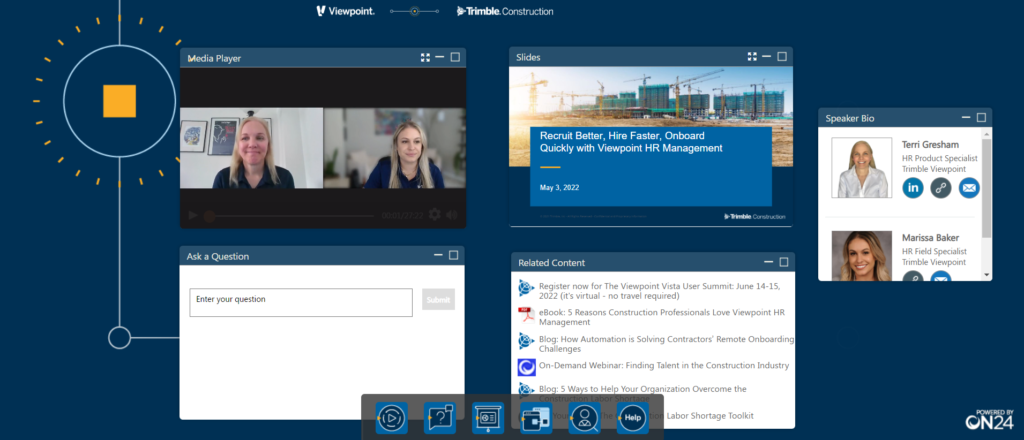This screenshot has height=440, width=1024.
Task: Click the Remote Onboarding blog item icon
Action: pyautogui.click(x=526, y=341)
